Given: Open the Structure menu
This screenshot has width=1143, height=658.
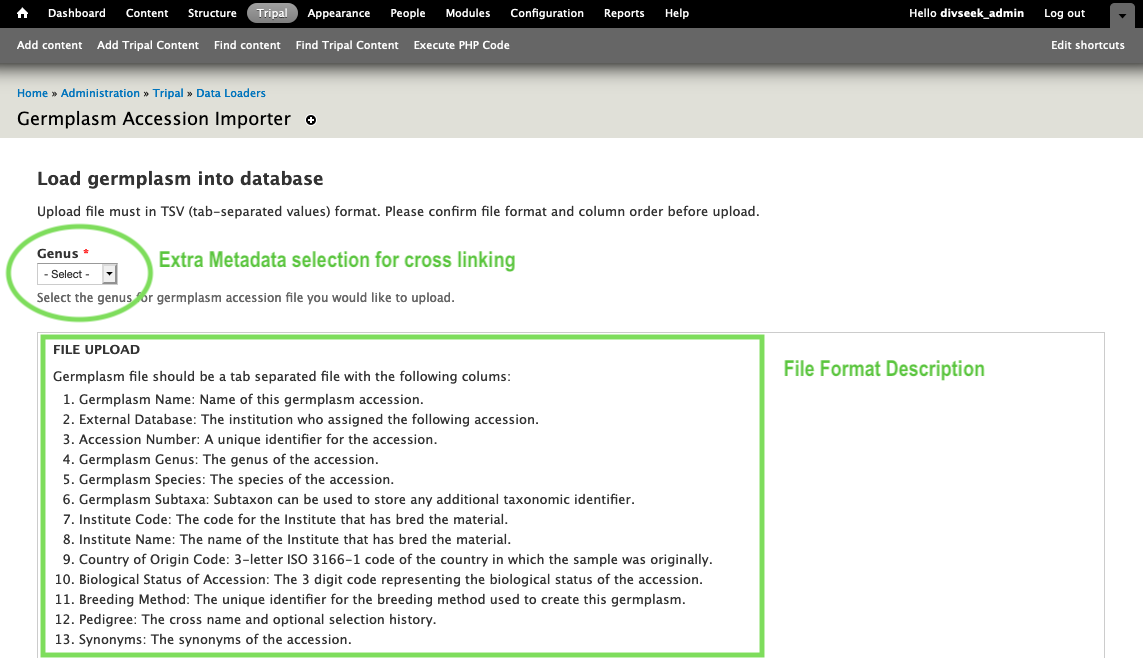Looking at the screenshot, I should point(212,13).
